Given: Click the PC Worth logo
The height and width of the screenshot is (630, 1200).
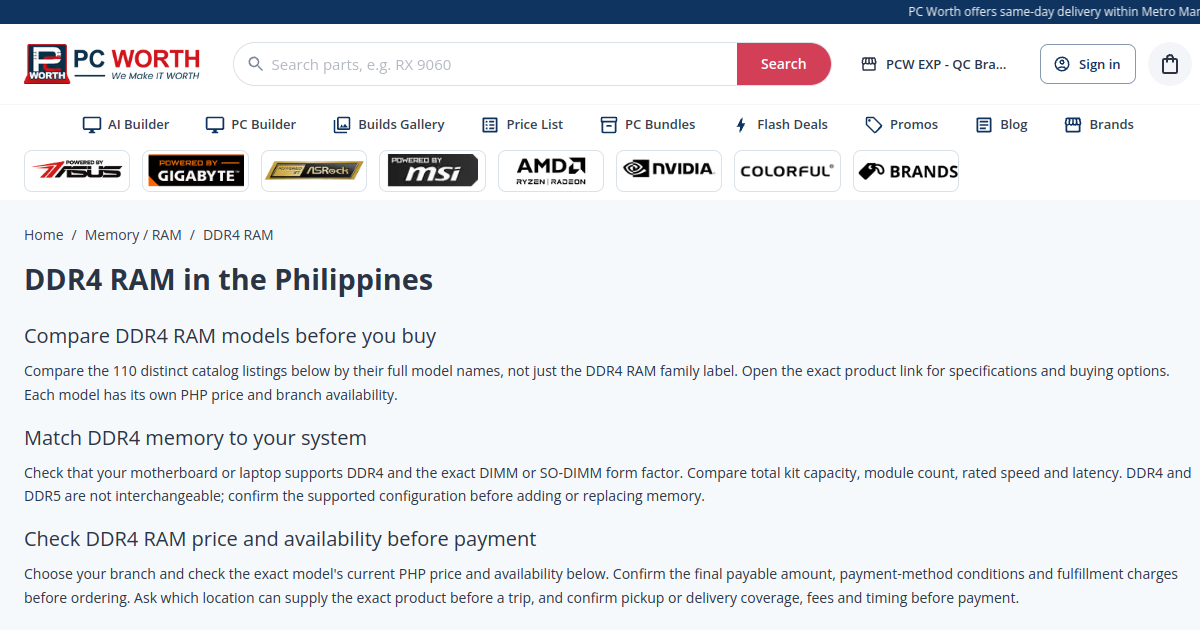Looking at the screenshot, I should pos(112,64).
